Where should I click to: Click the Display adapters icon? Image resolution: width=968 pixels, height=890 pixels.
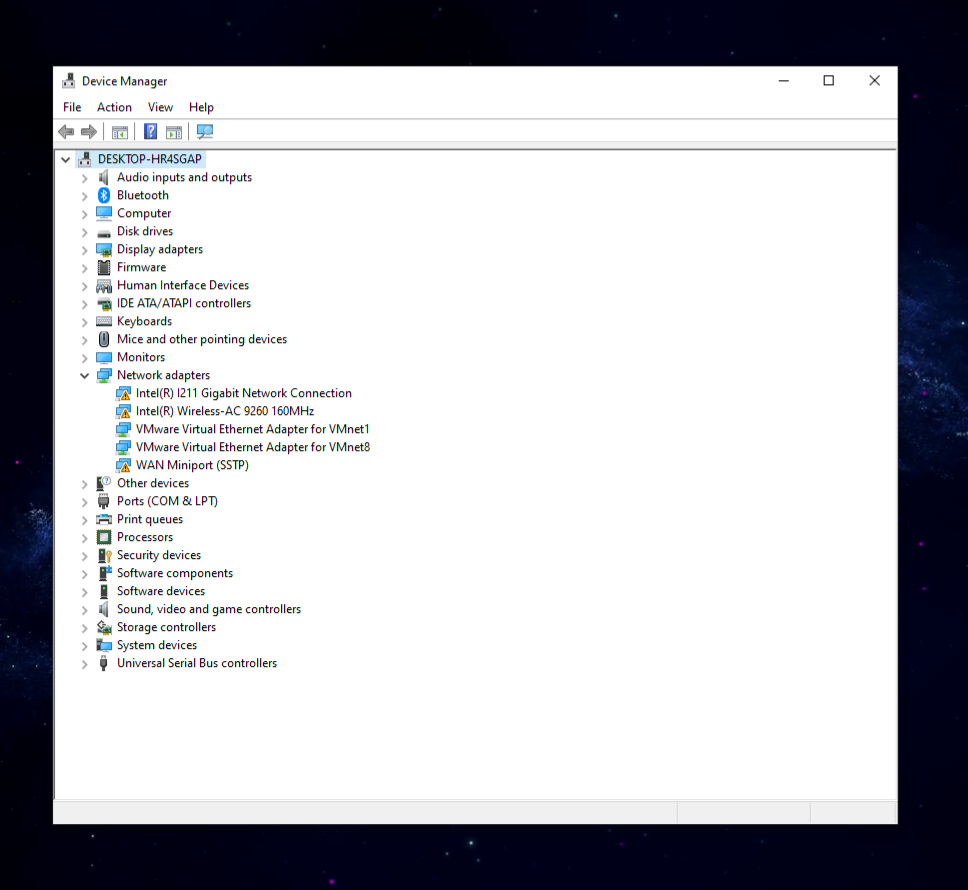click(104, 249)
